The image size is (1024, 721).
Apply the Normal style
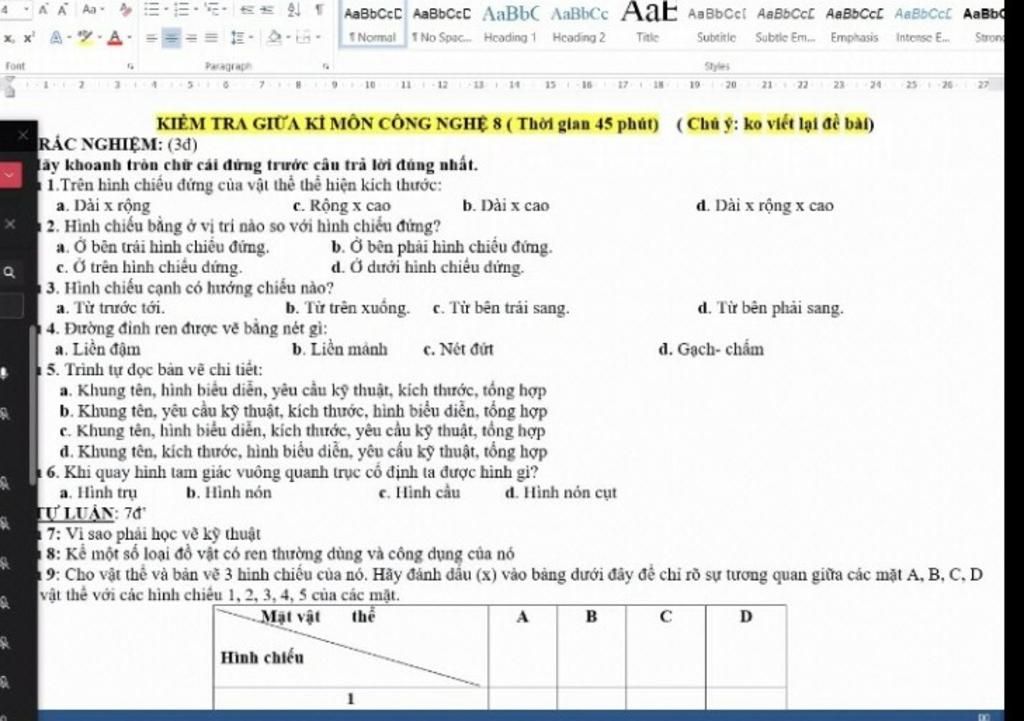(x=372, y=24)
